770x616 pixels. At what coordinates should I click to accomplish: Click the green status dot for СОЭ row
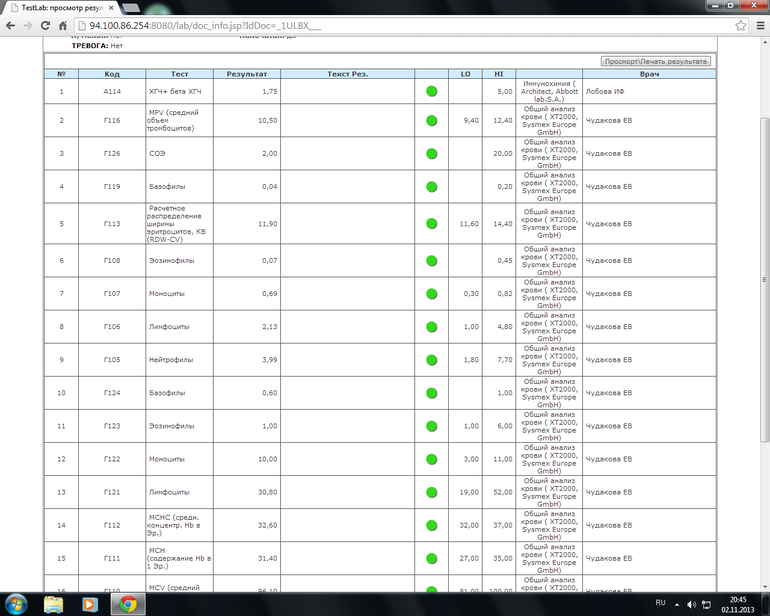[432, 154]
